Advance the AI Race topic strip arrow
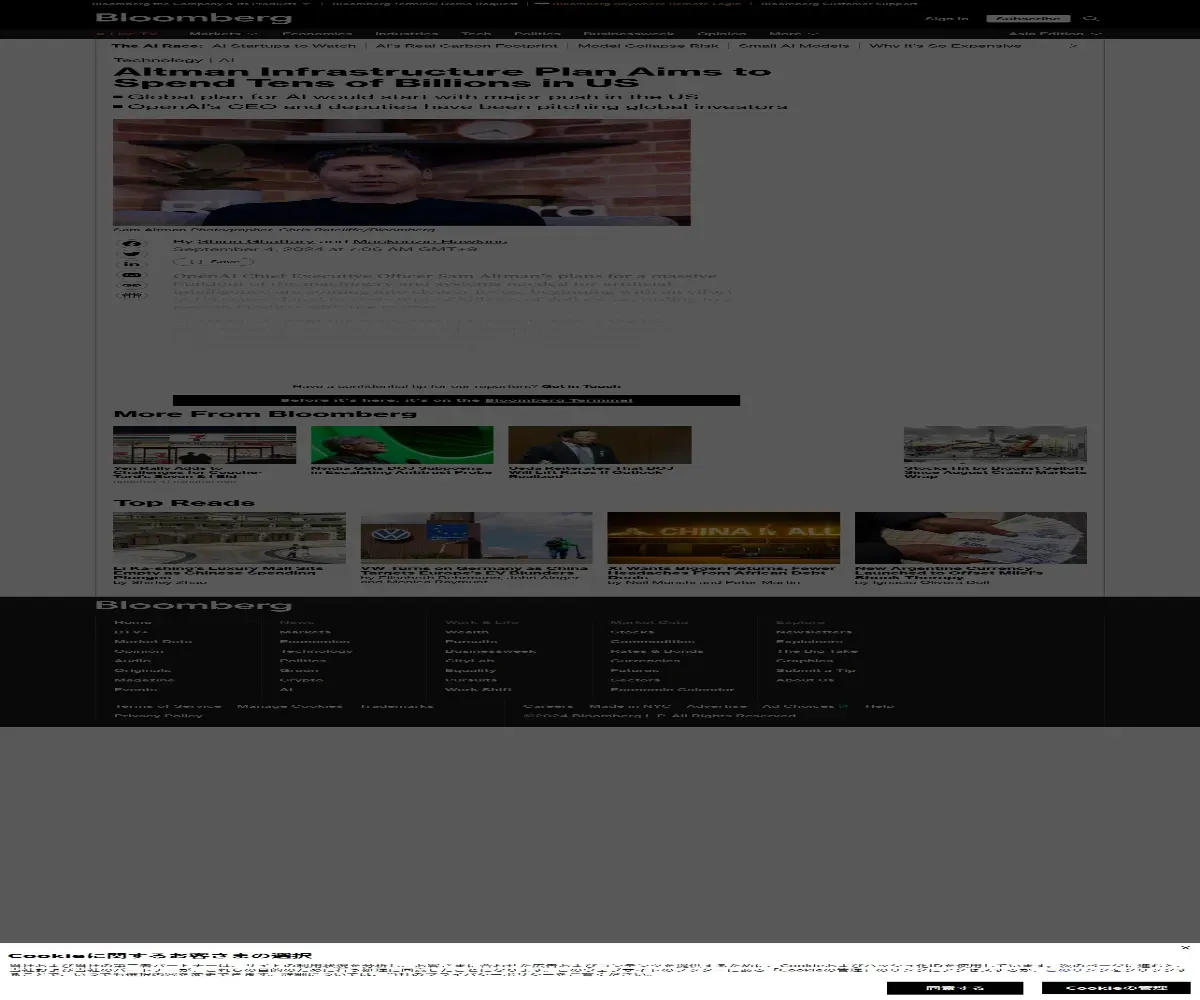Viewport: 1200px width, 1000px height. point(1074,46)
